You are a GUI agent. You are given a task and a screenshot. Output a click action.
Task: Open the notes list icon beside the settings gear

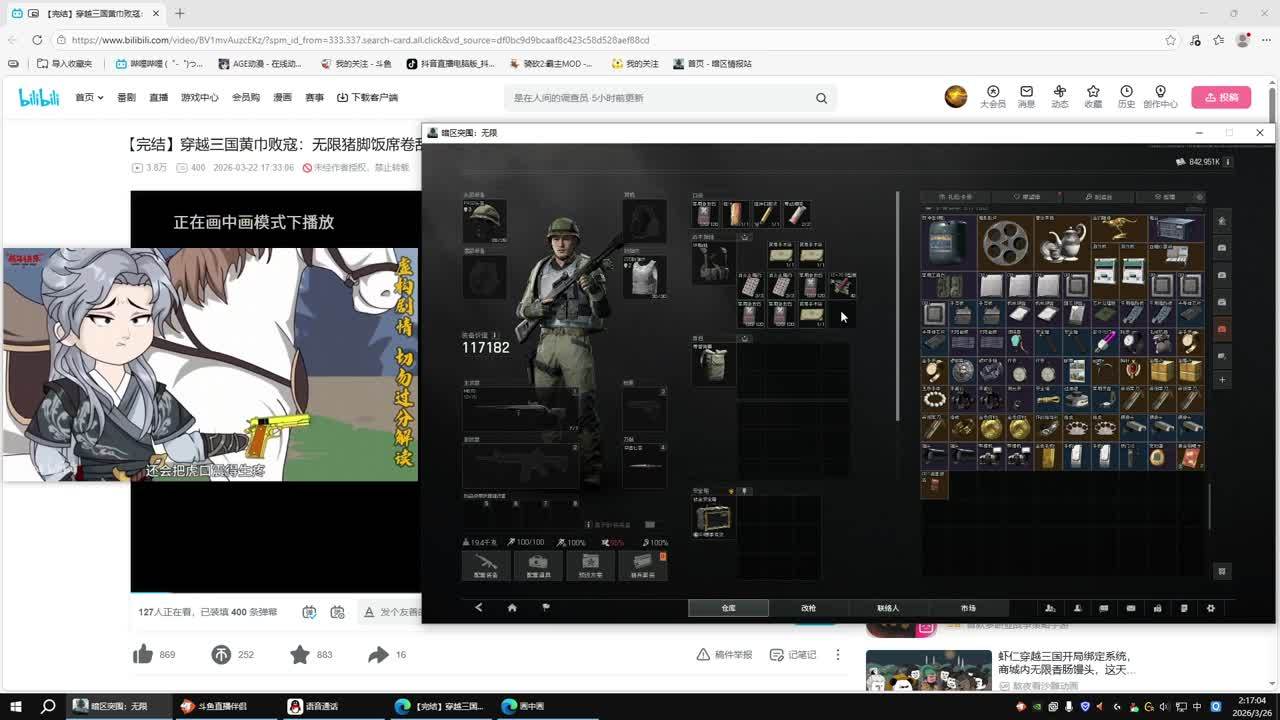1184,608
